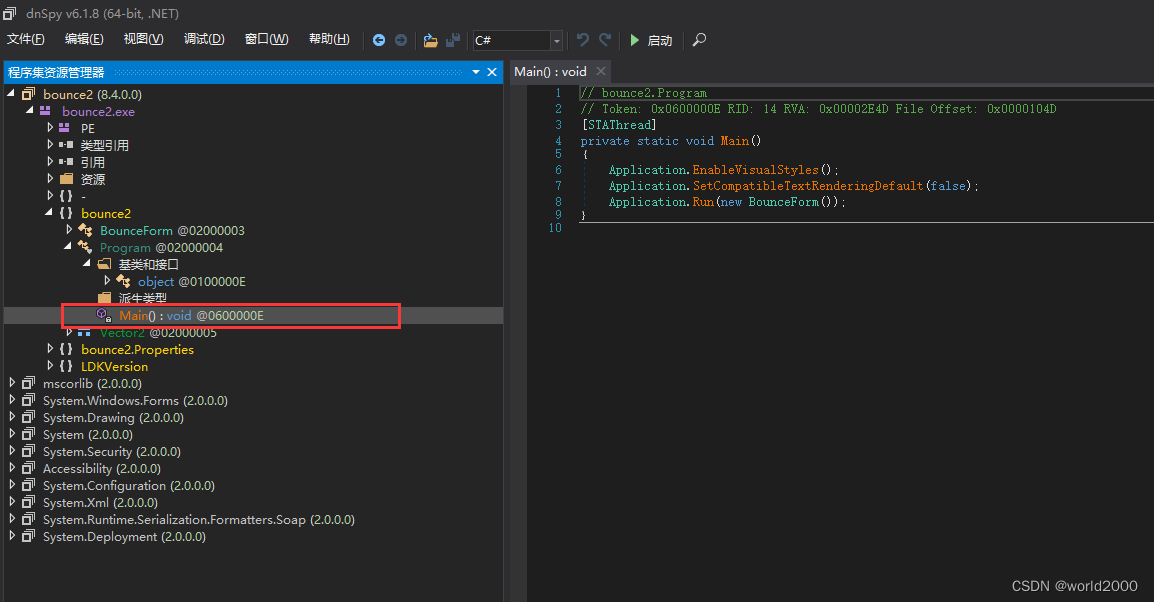
Task: Expand the 引用 node
Action: click(x=49, y=161)
